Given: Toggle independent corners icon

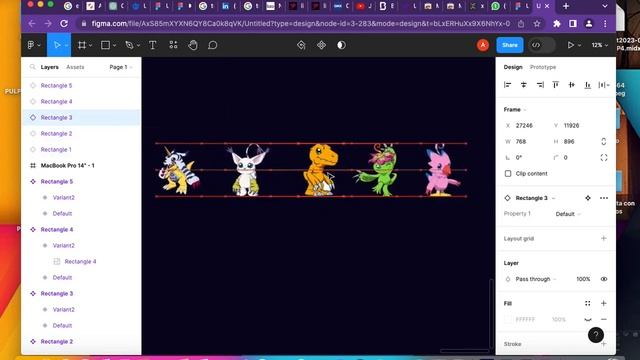Looking at the screenshot, I should click(604, 158).
